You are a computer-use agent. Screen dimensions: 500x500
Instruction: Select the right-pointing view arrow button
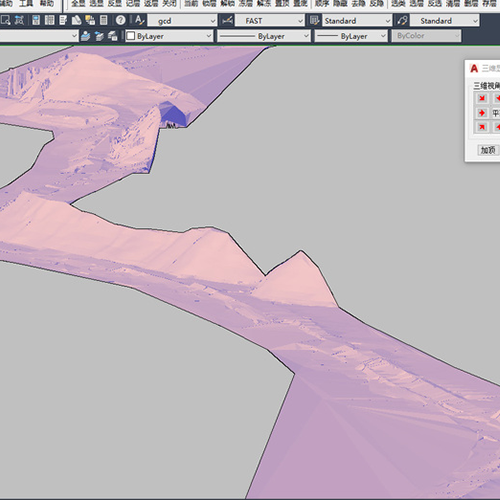[x=482, y=113]
